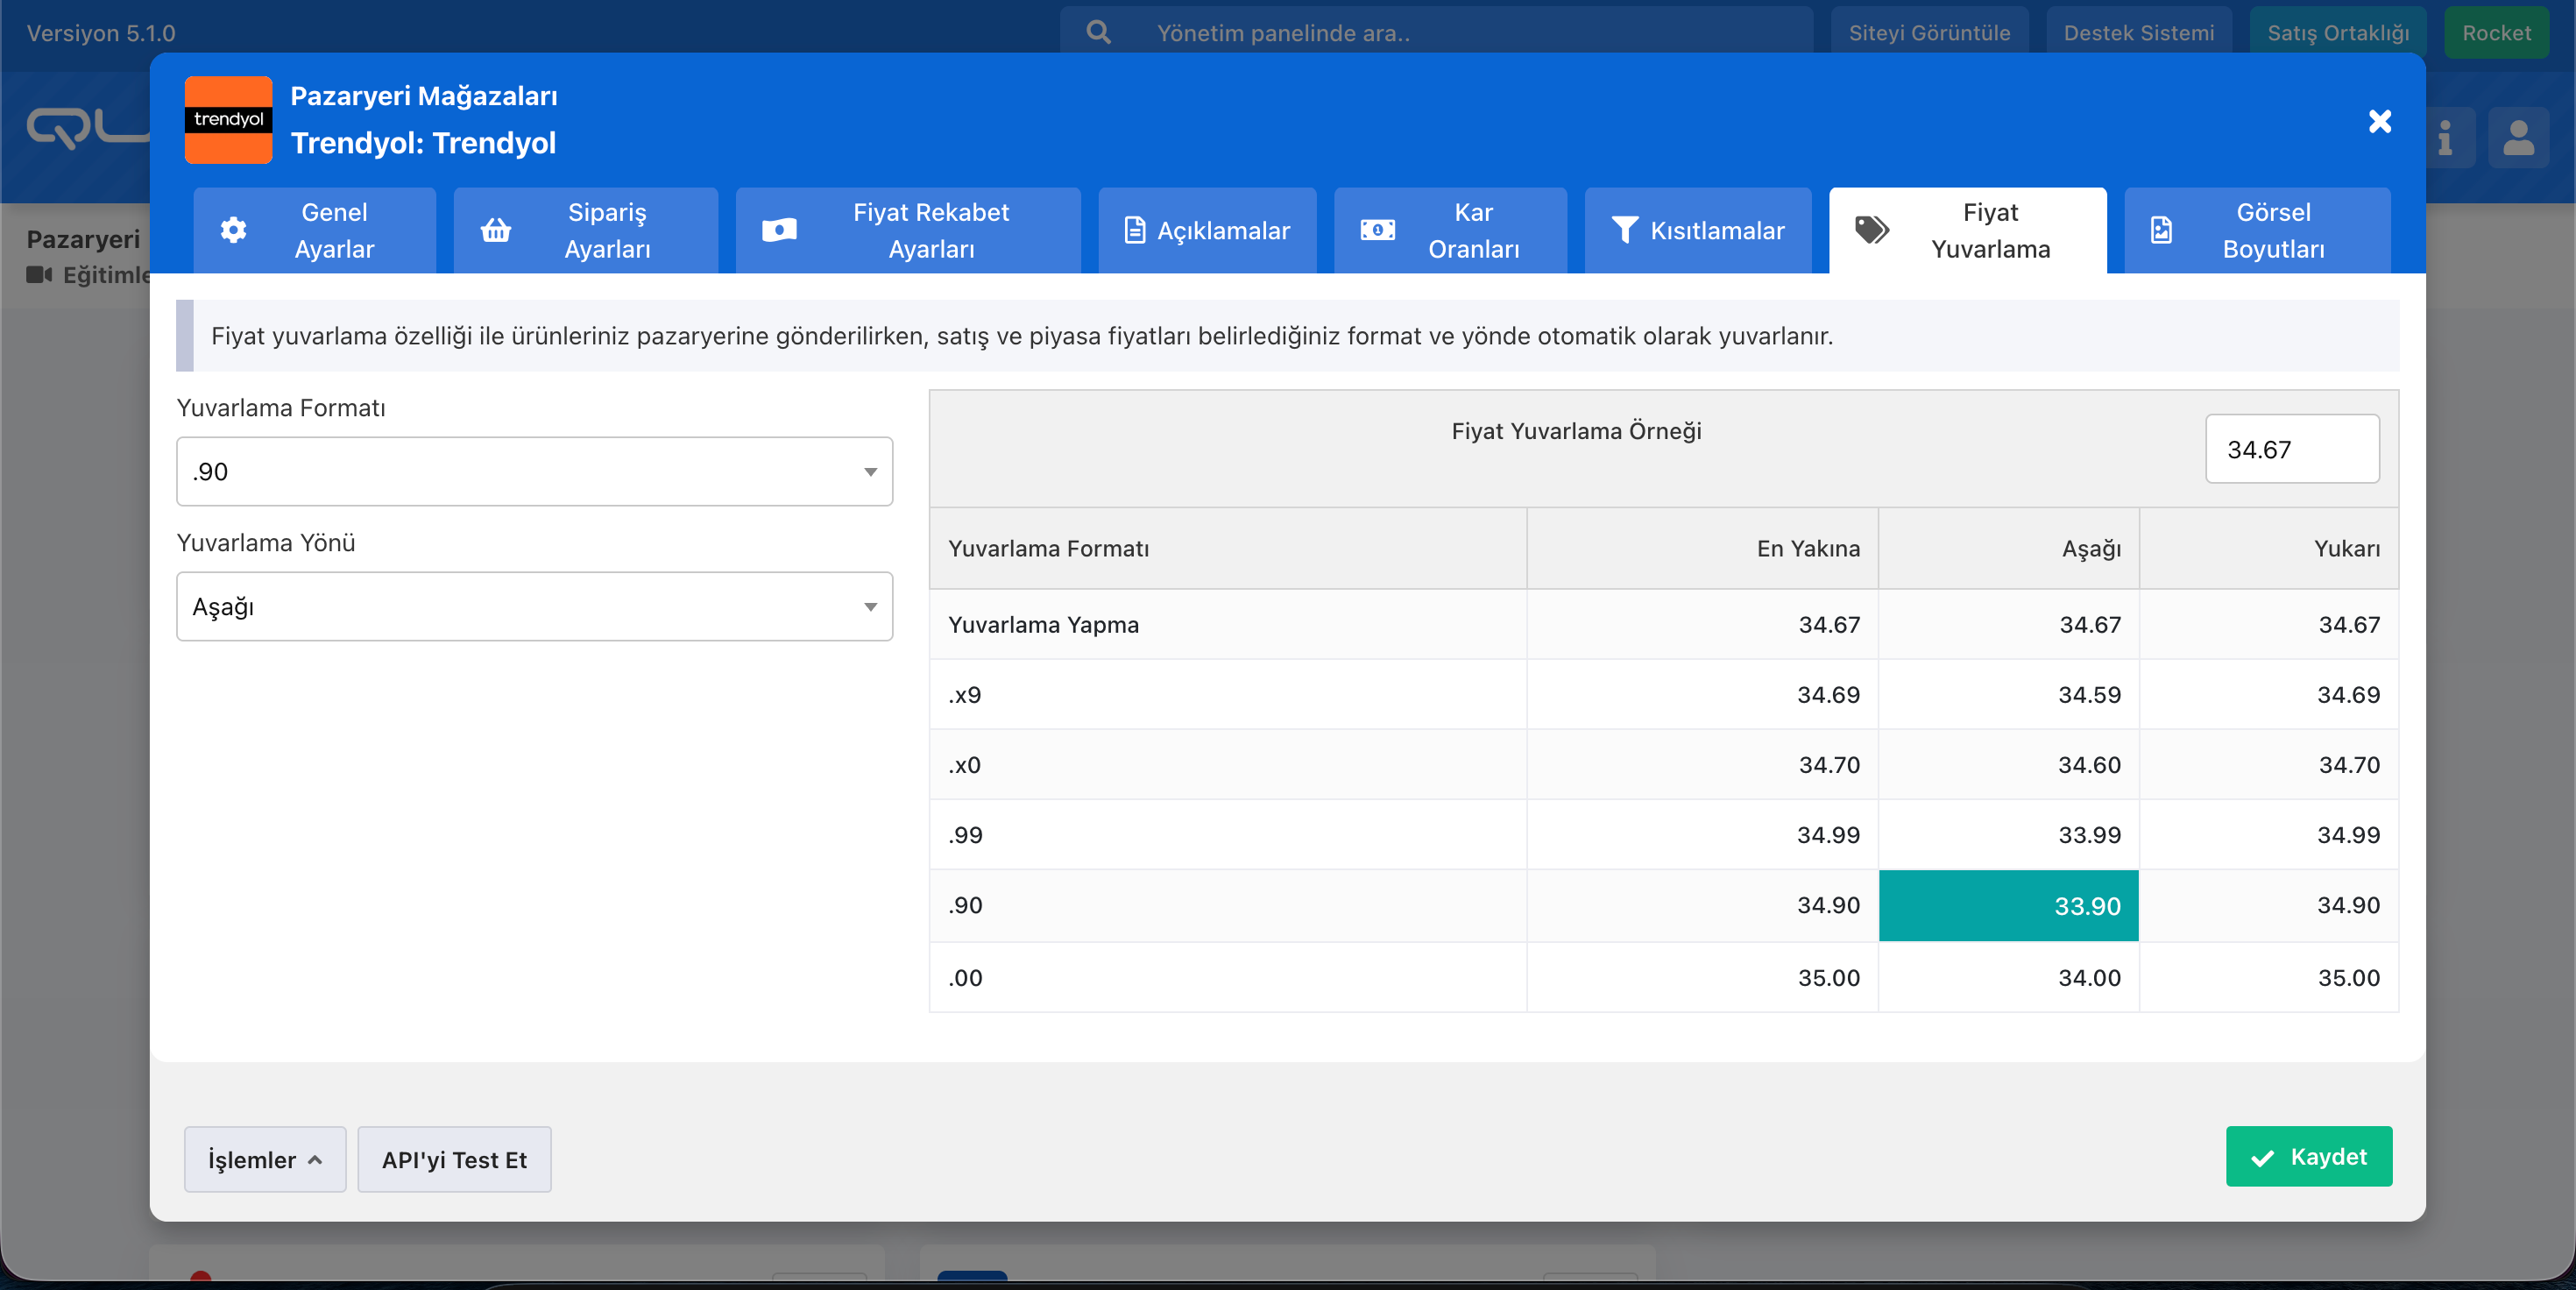This screenshot has width=2576, height=1290.
Task: Expand the İşlemler menu button
Action: 264,1159
